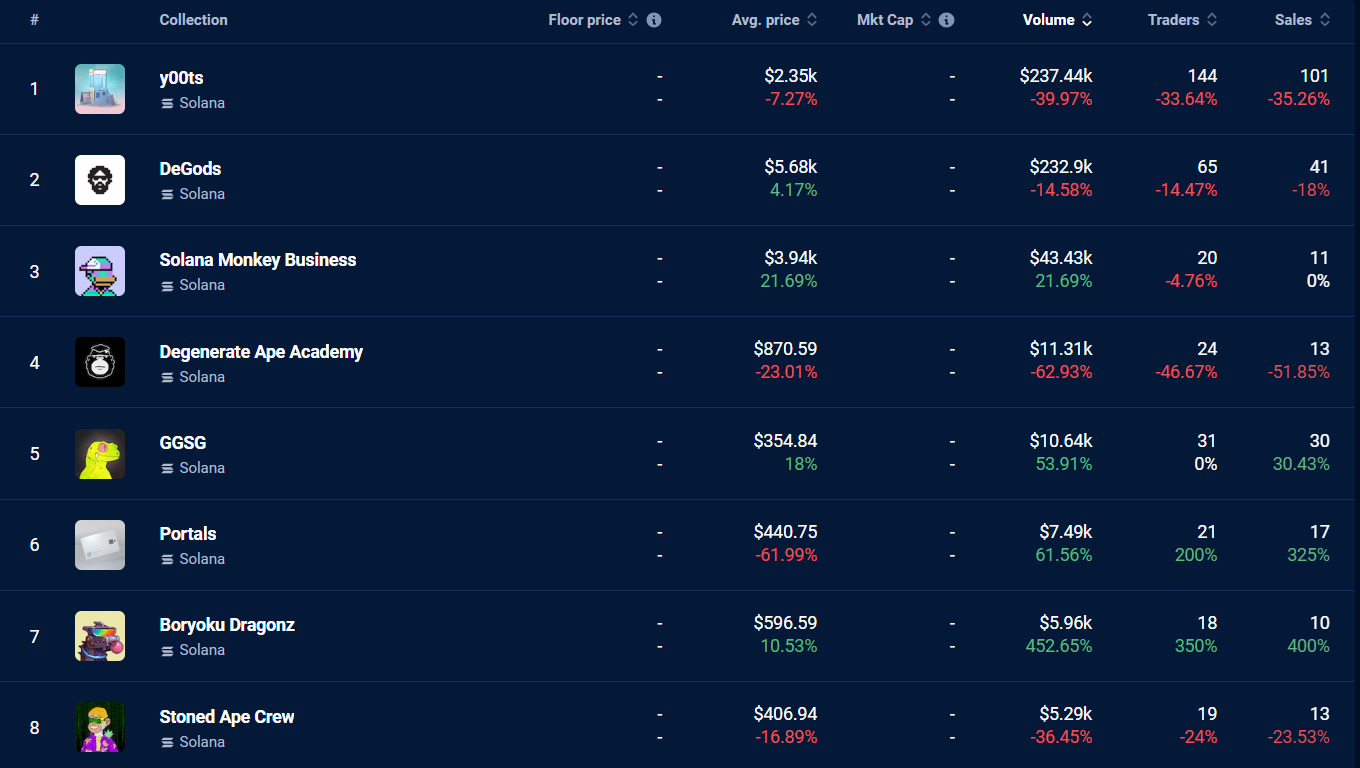Open the Portals collection link
Screen dimensions: 1360x768
[x=188, y=534]
